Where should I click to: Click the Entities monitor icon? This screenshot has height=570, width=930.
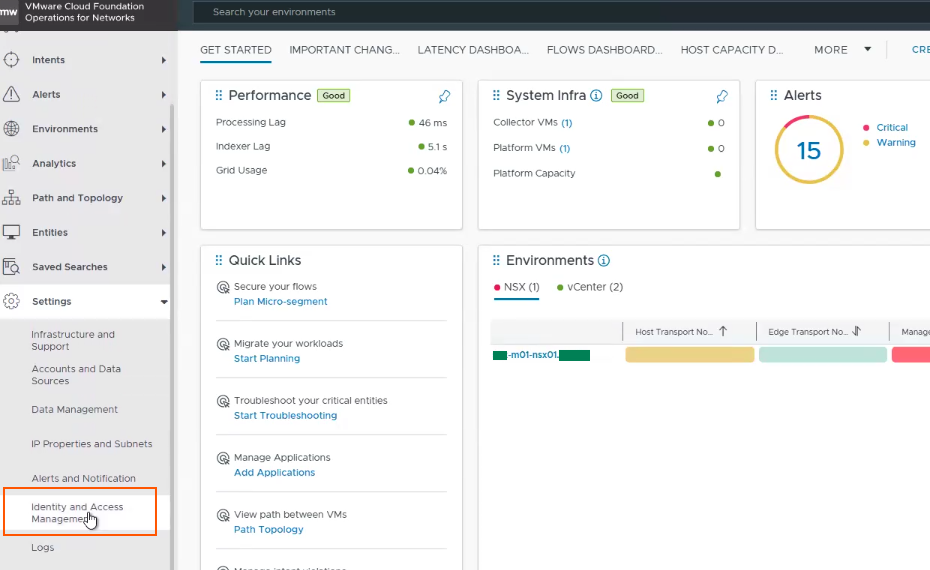(11, 232)
